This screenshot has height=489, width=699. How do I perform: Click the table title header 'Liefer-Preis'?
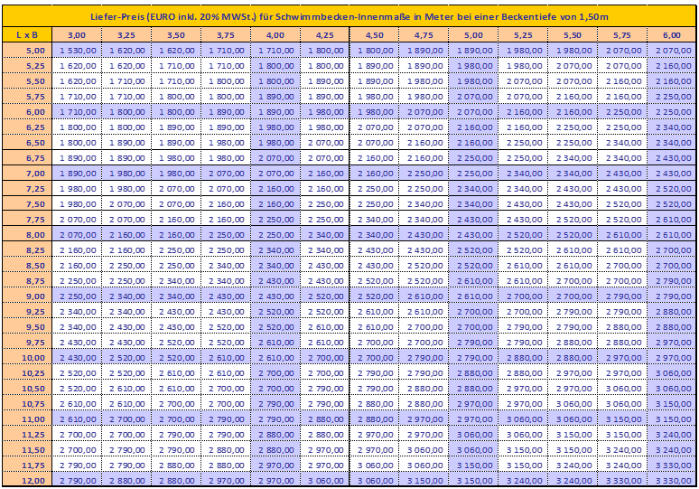(349, 18)
